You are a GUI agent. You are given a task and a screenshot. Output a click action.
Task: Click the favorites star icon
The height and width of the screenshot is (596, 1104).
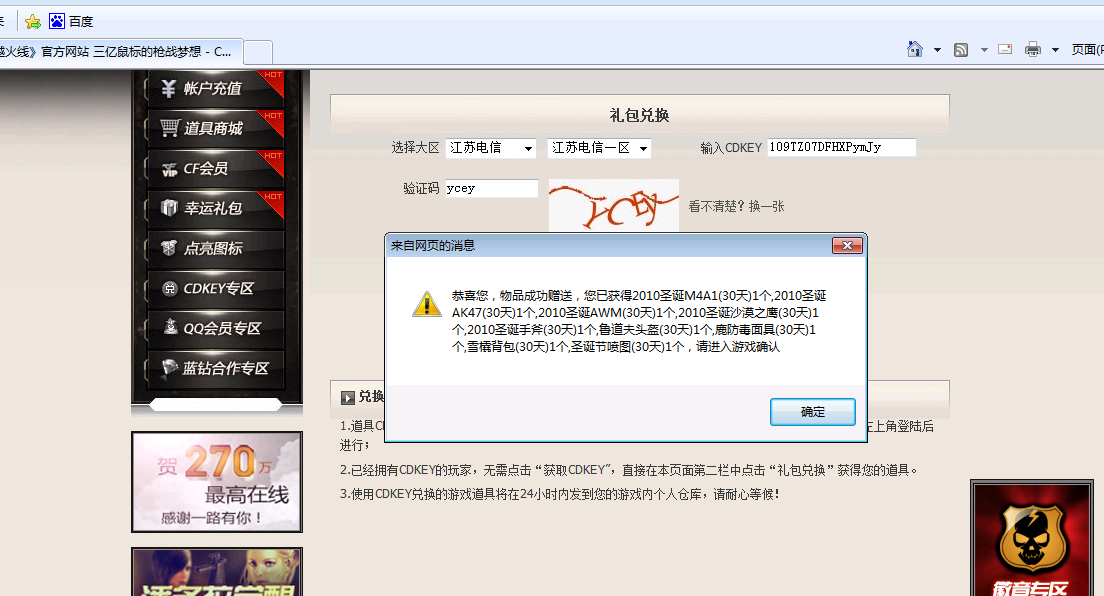pos(32,22)
